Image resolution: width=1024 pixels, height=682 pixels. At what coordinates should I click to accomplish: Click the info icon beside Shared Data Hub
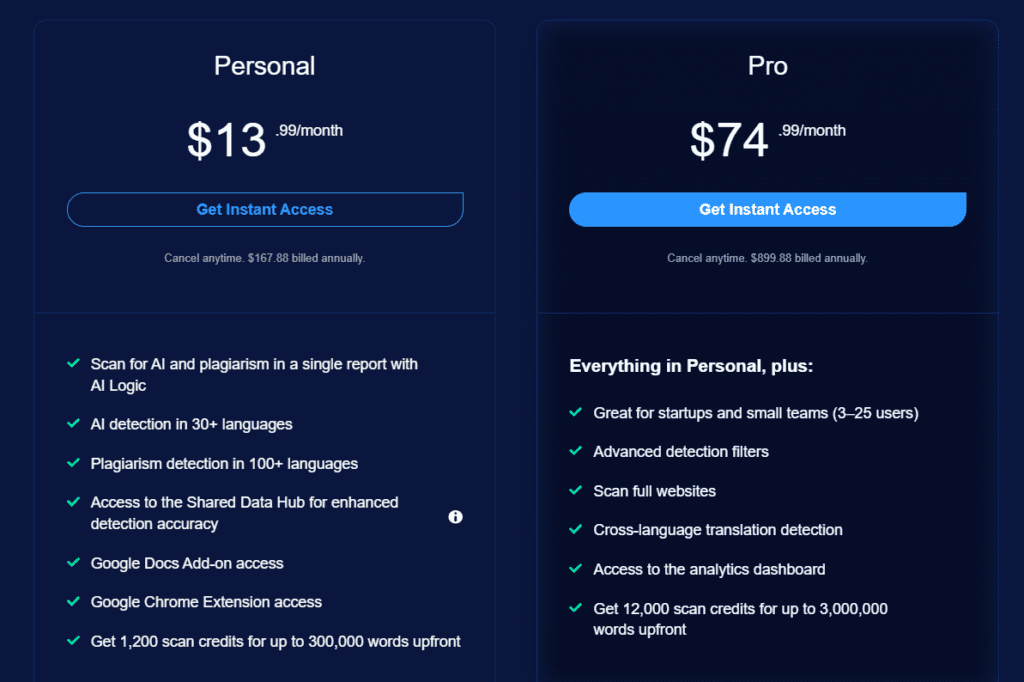455,516
